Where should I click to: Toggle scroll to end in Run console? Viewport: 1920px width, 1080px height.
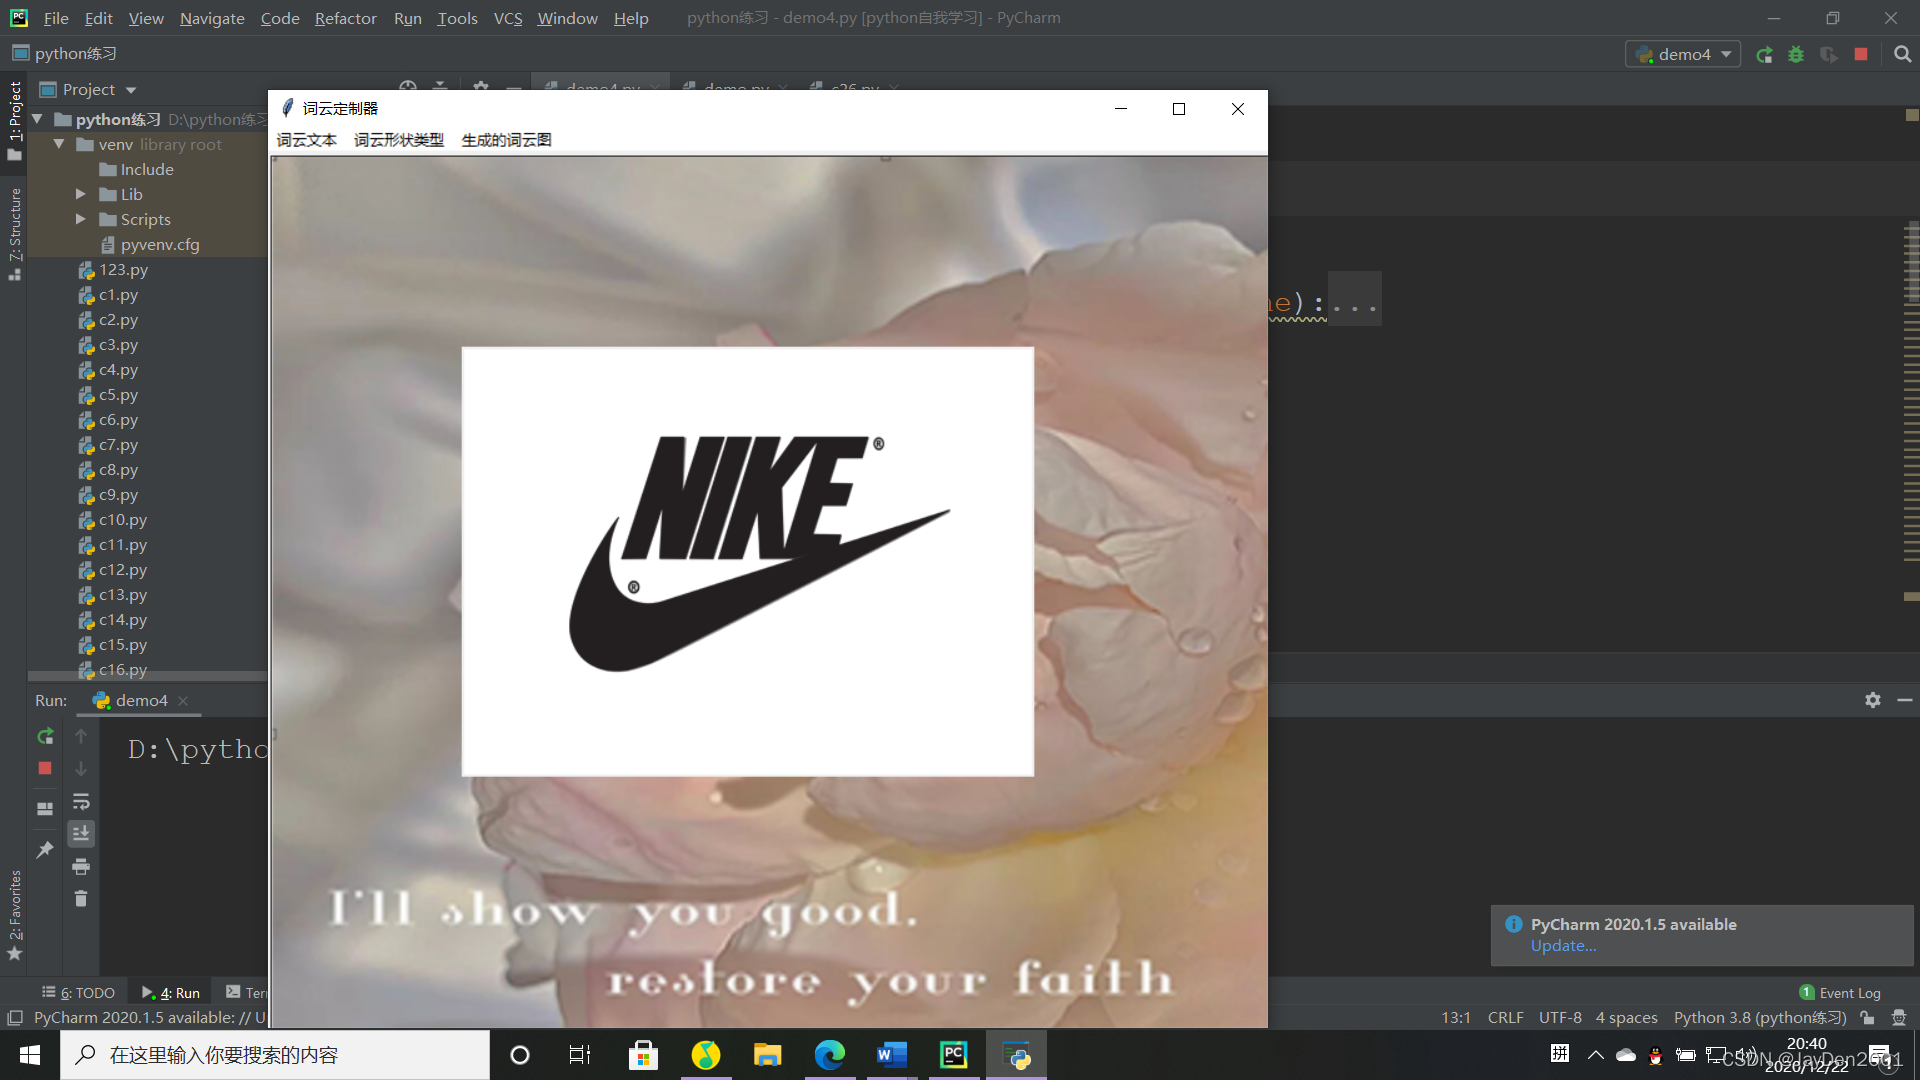81,833
